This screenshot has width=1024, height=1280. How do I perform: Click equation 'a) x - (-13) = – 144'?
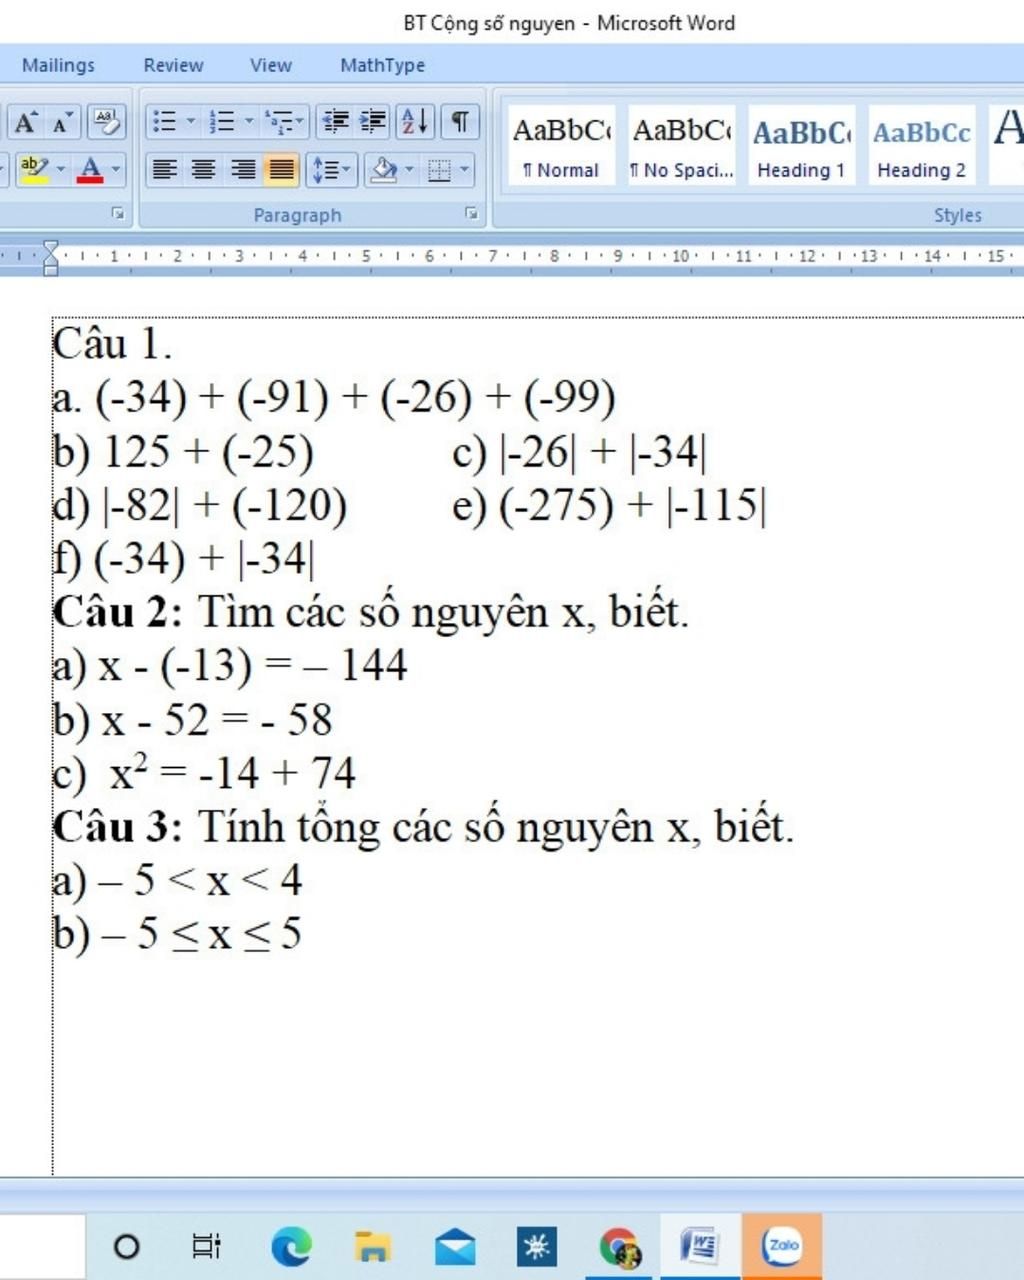point(230,666)
